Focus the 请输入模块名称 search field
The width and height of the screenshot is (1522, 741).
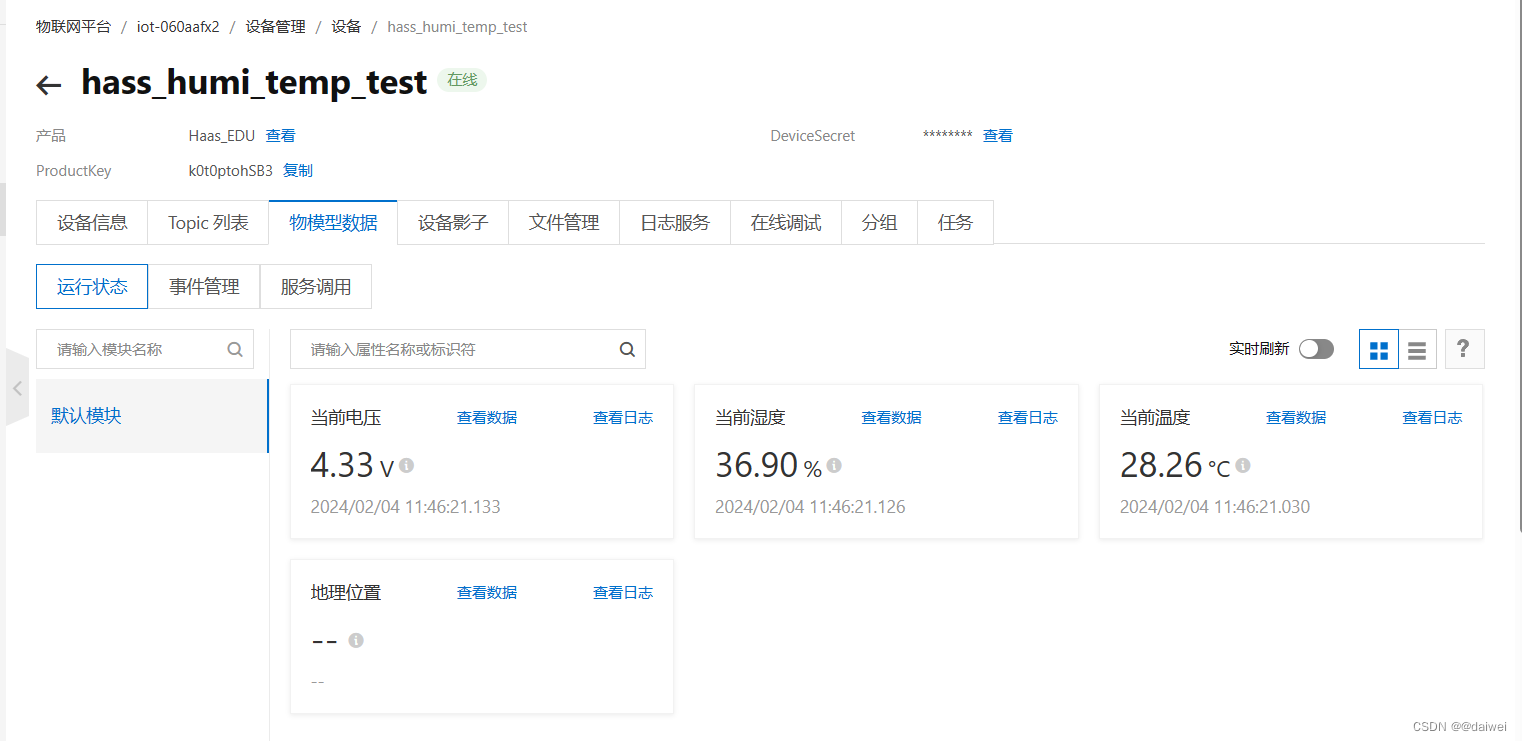(x=145, y=349)
